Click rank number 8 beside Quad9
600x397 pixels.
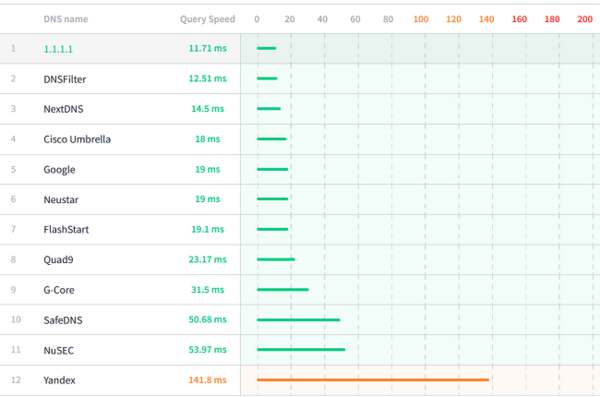[x=13, y=260]
